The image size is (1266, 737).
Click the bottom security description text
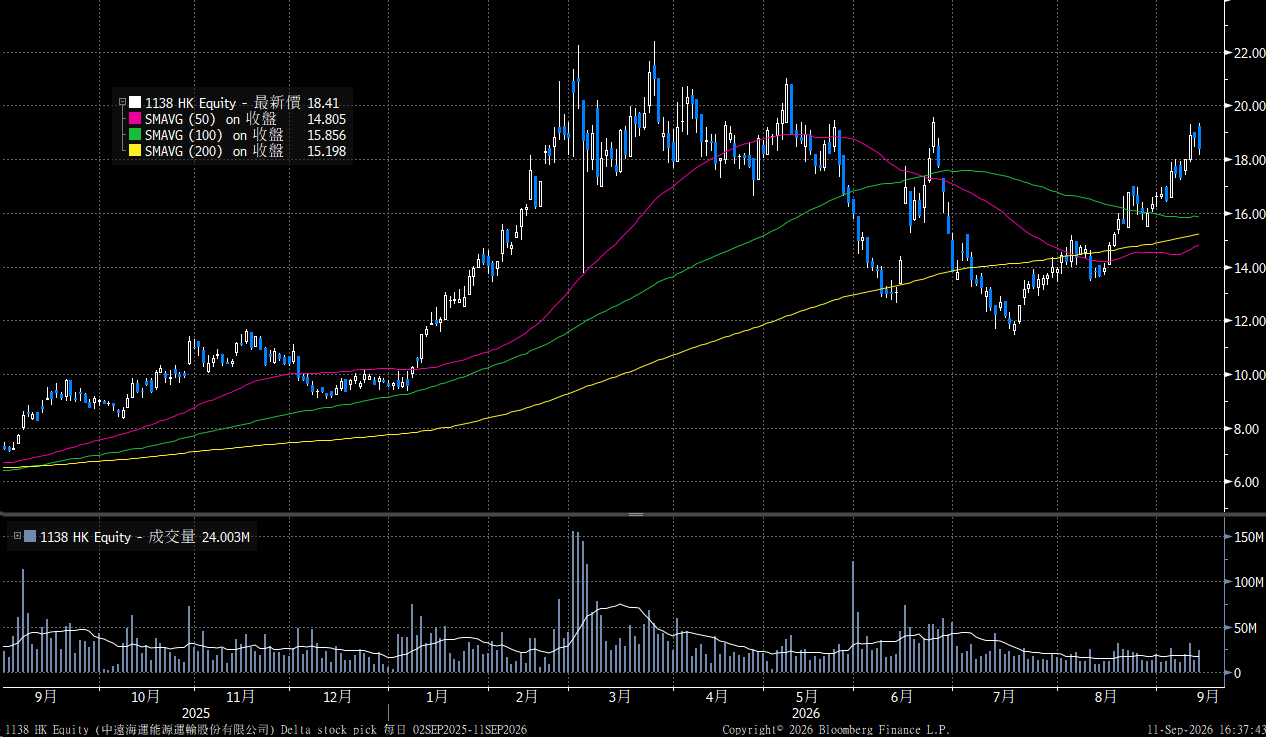[x=264, y=730]
